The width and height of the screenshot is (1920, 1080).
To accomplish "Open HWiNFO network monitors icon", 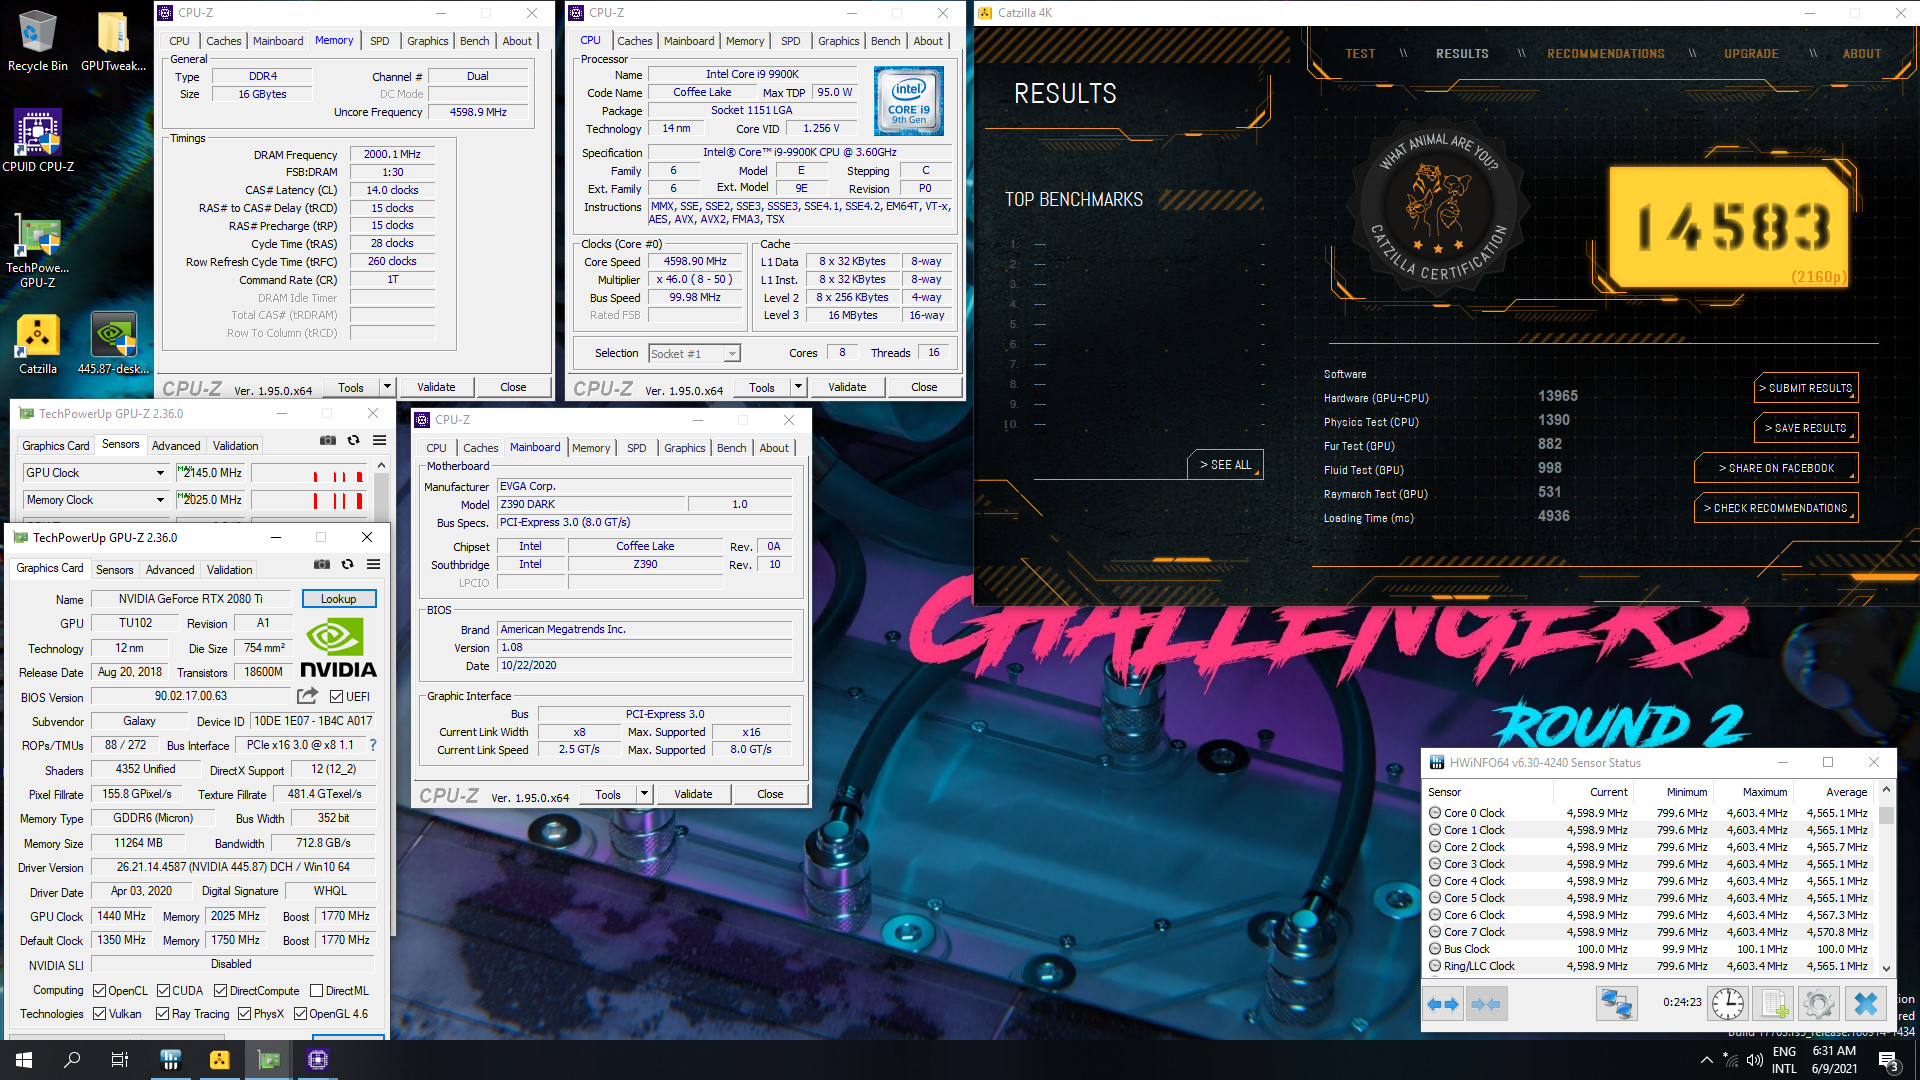I will (1616, 1003).
